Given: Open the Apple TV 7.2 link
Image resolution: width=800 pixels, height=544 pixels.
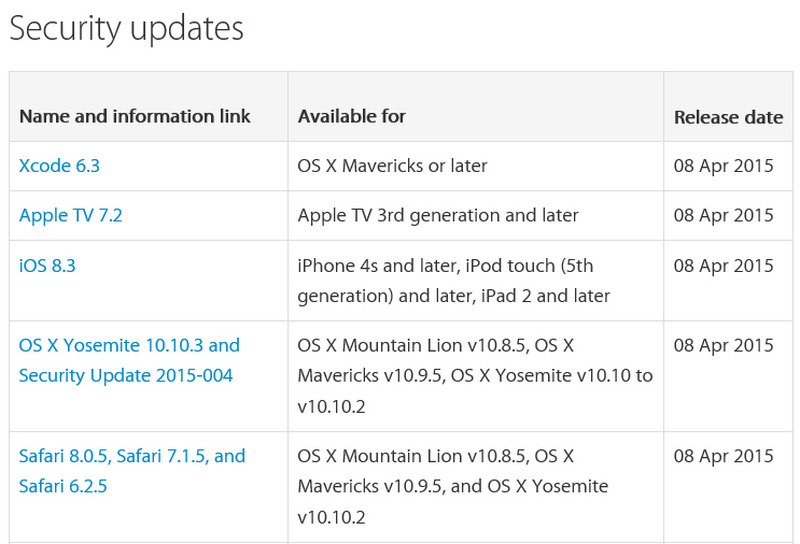Looking at the screenshot, I should (x=70, y=216).
